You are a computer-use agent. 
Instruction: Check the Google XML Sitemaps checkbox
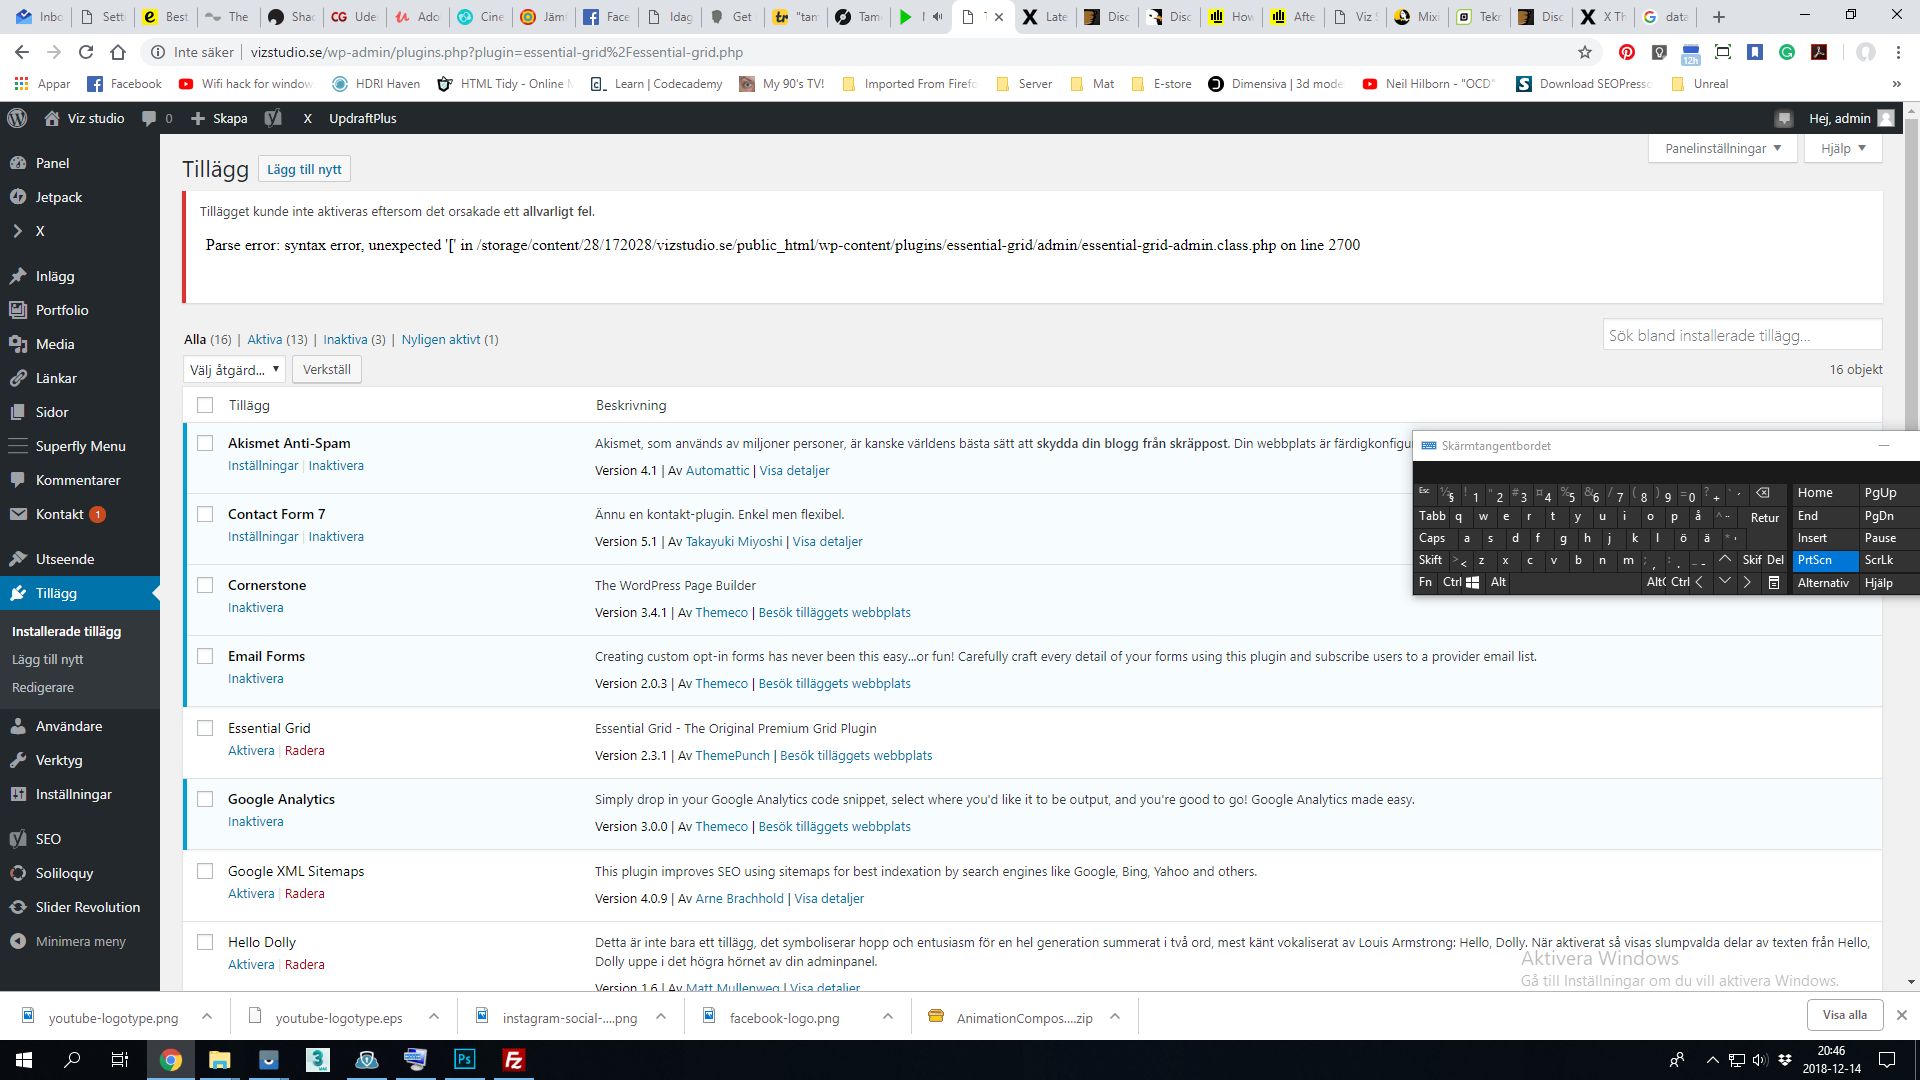point(205,871)
